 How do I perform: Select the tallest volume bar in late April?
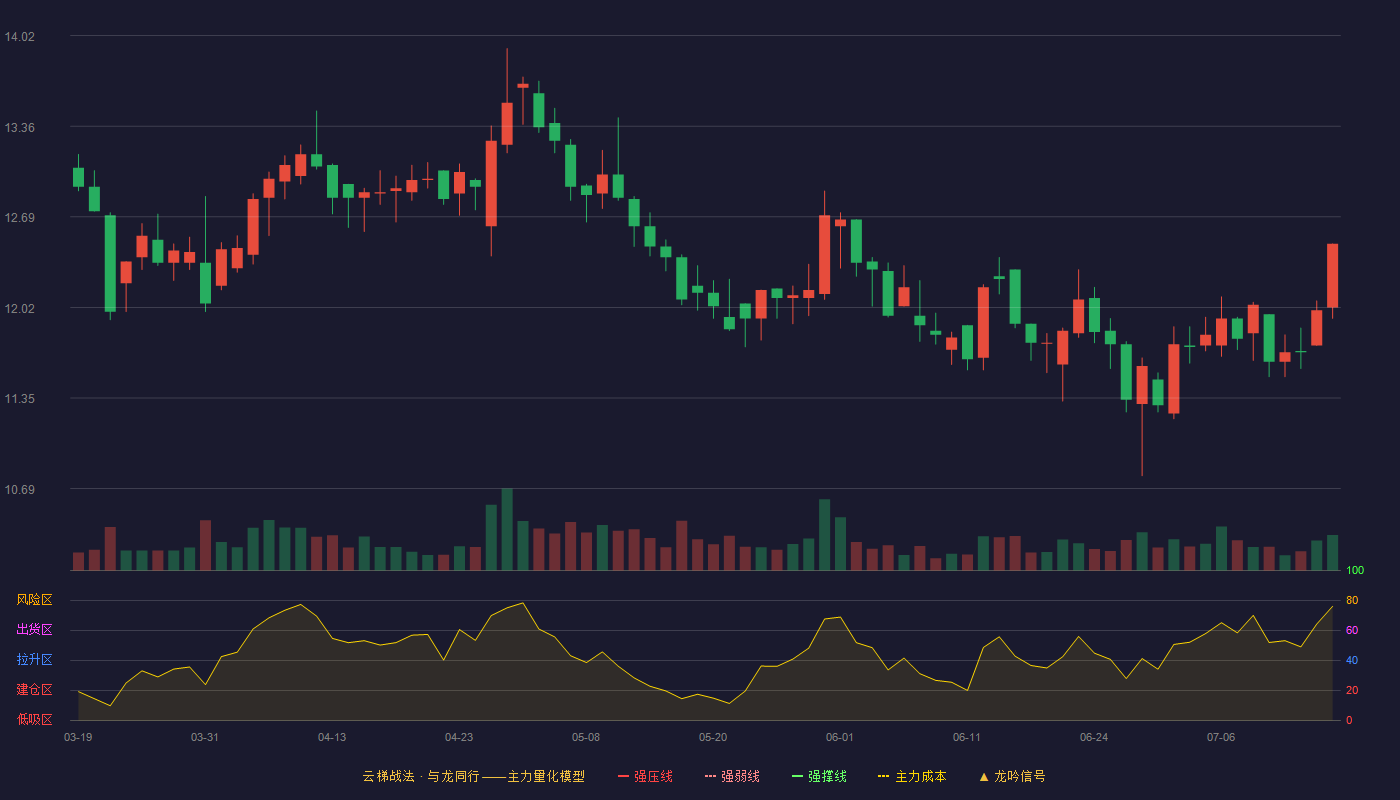tap(507, 529)
